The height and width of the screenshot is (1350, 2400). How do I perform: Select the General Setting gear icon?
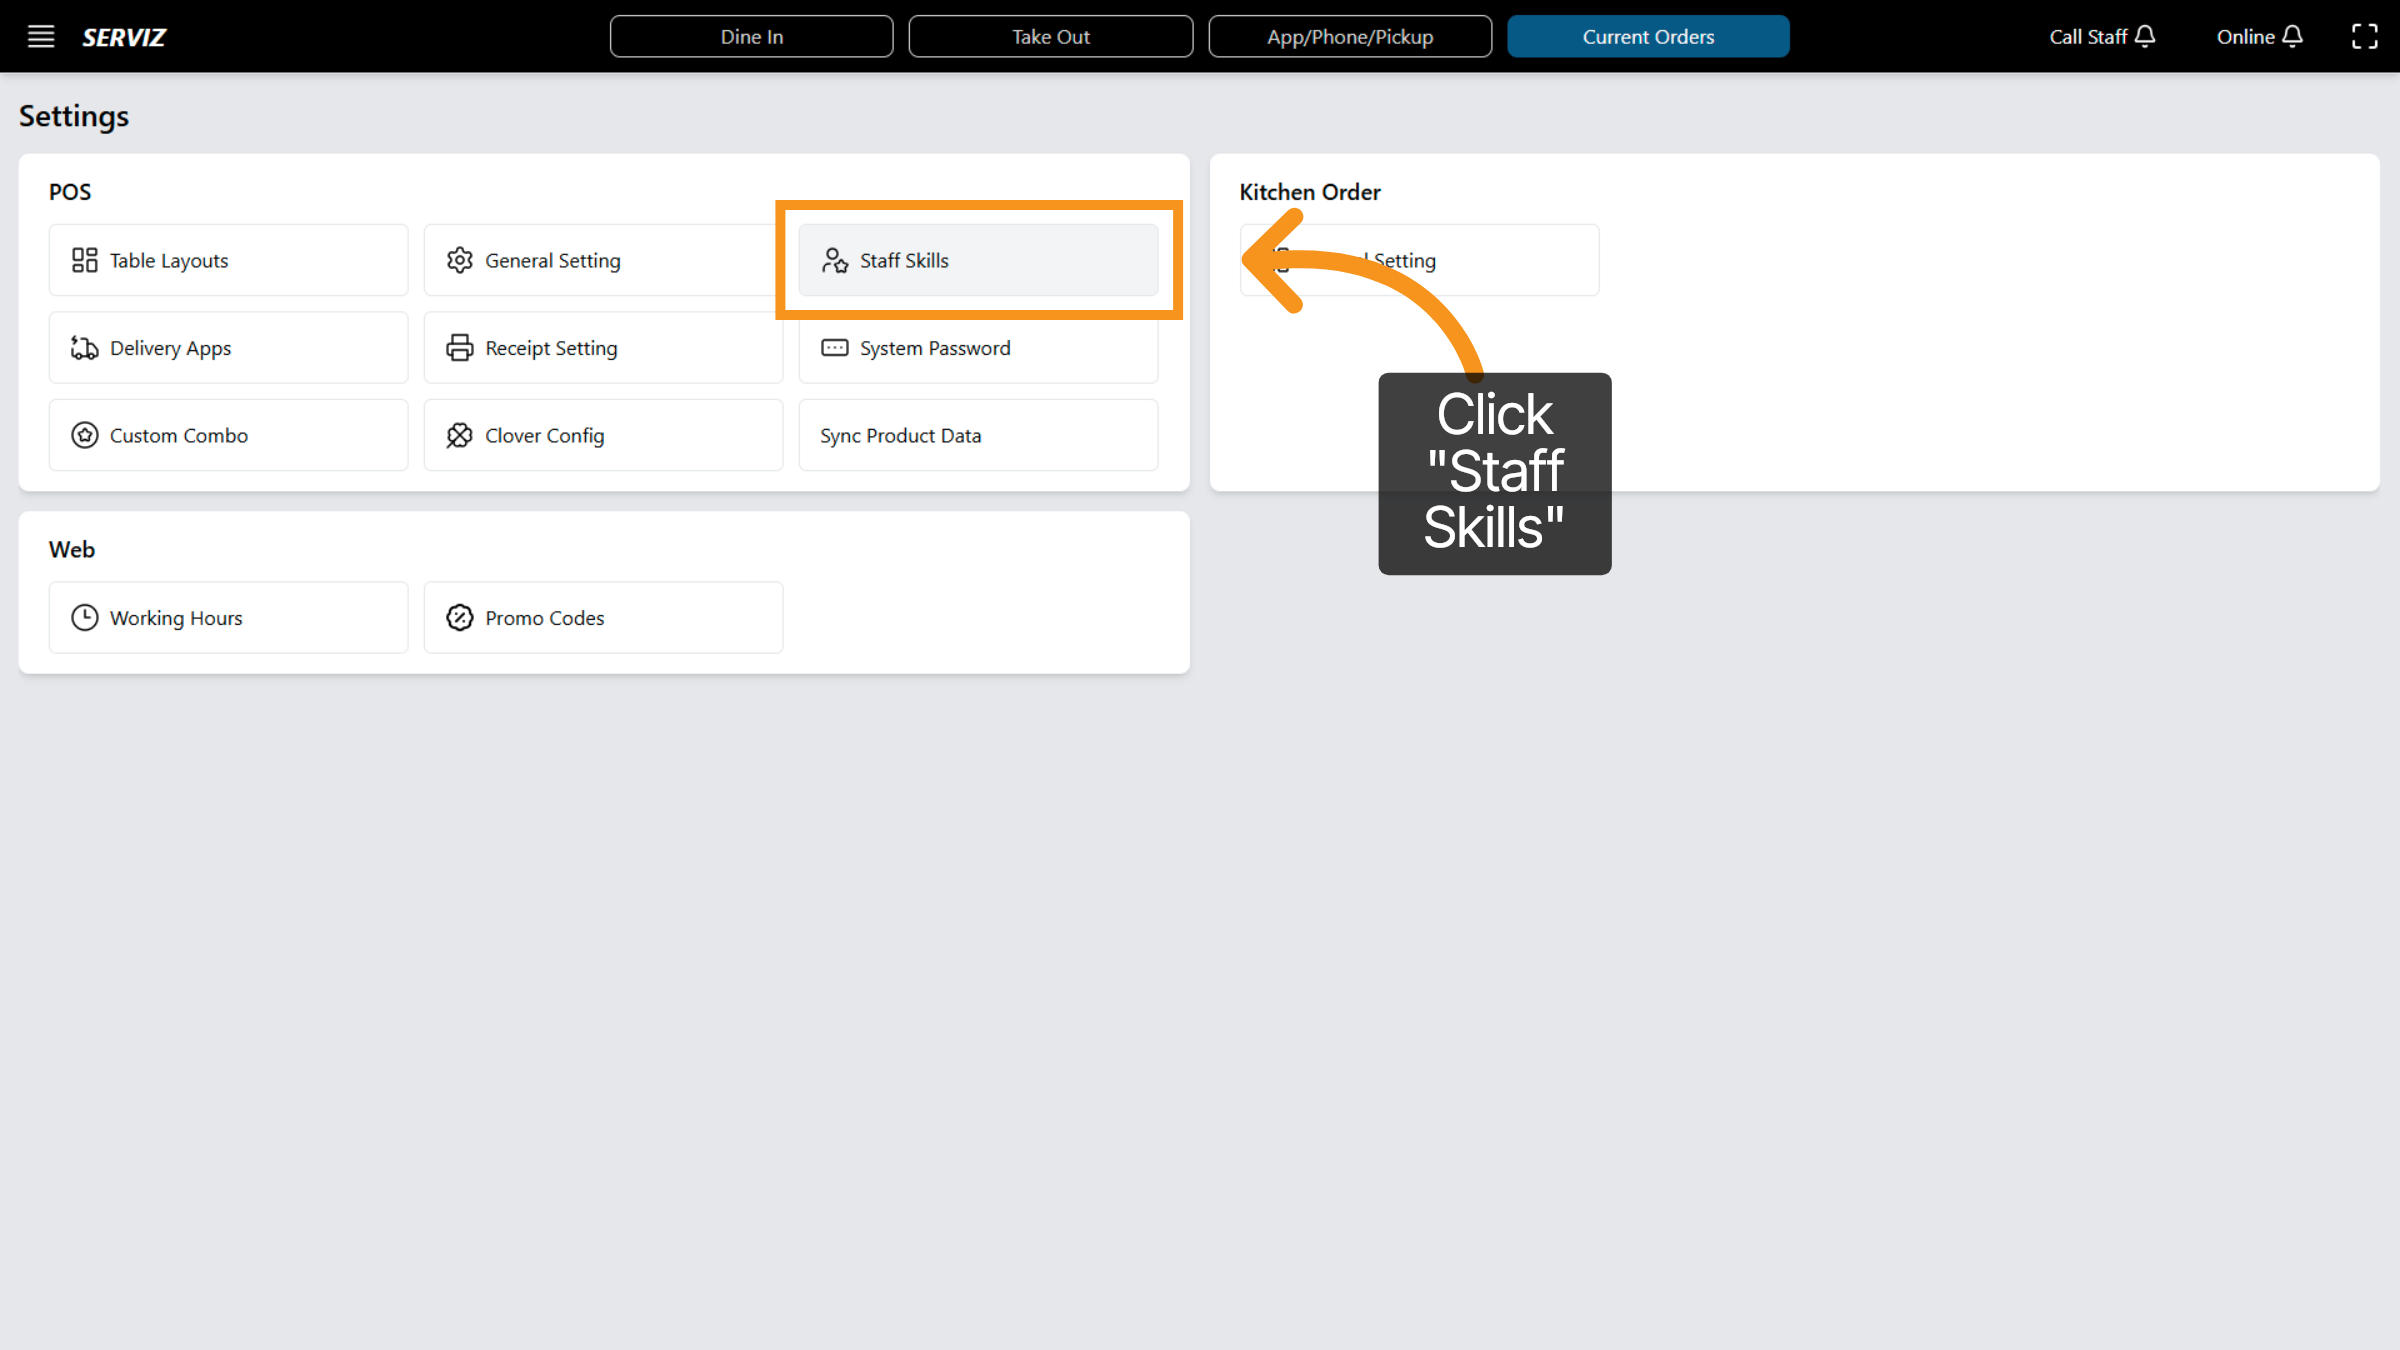click(460, 260)
